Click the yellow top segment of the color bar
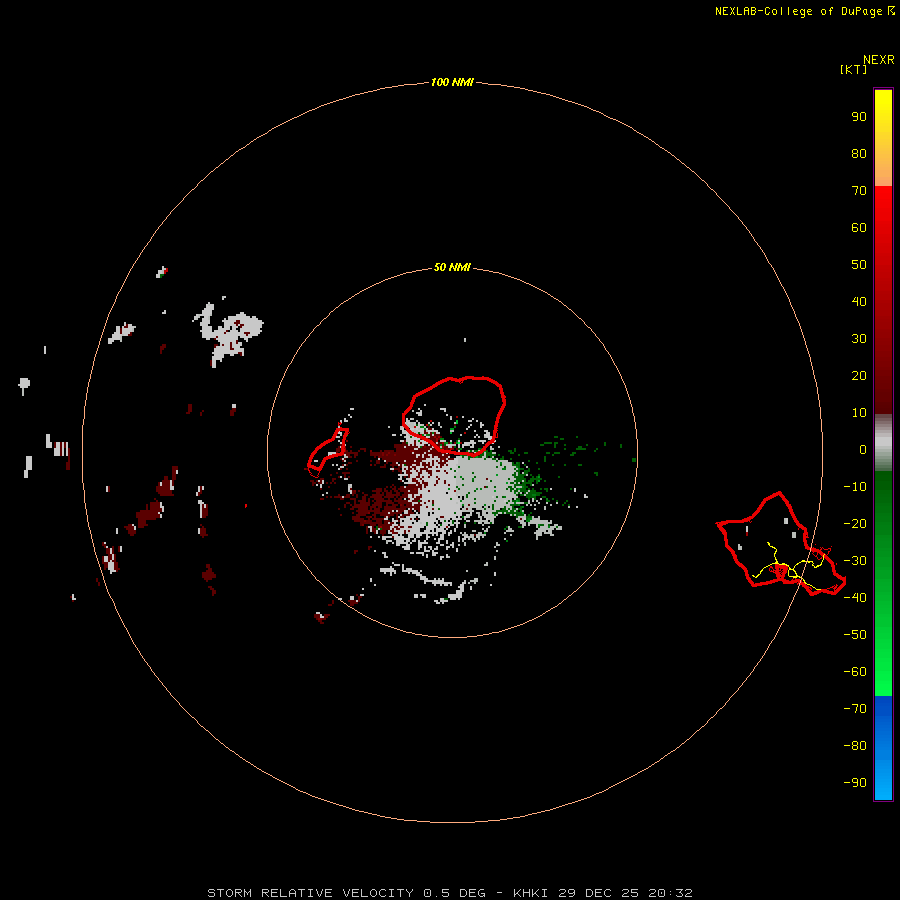 883,138
